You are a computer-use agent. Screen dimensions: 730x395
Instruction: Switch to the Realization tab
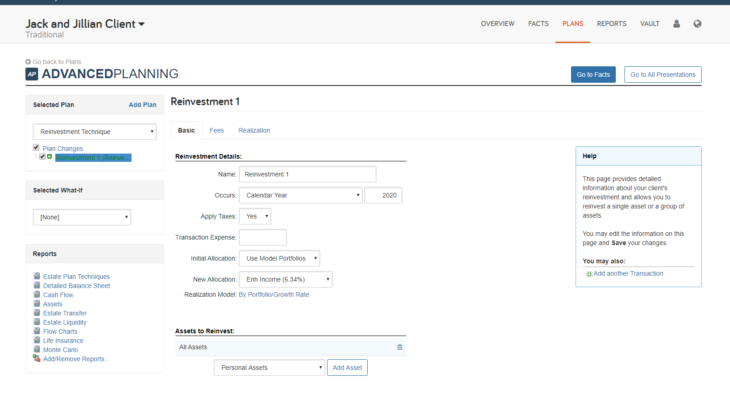click(x=254, y=130)
